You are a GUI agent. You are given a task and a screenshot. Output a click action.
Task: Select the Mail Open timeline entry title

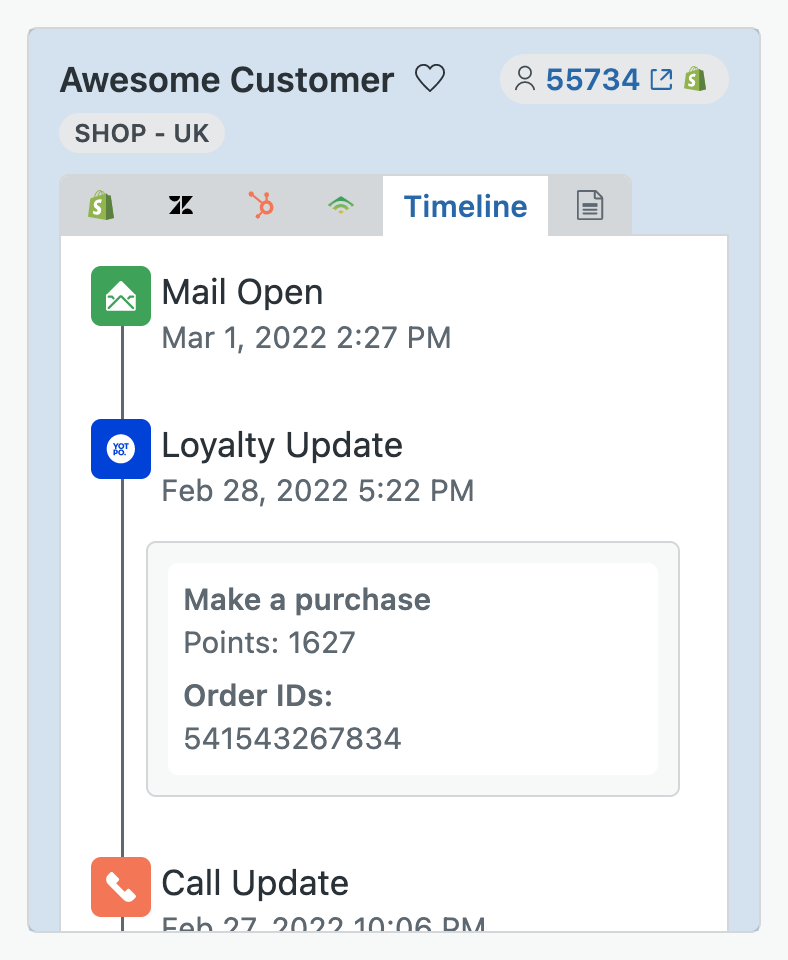242,292
